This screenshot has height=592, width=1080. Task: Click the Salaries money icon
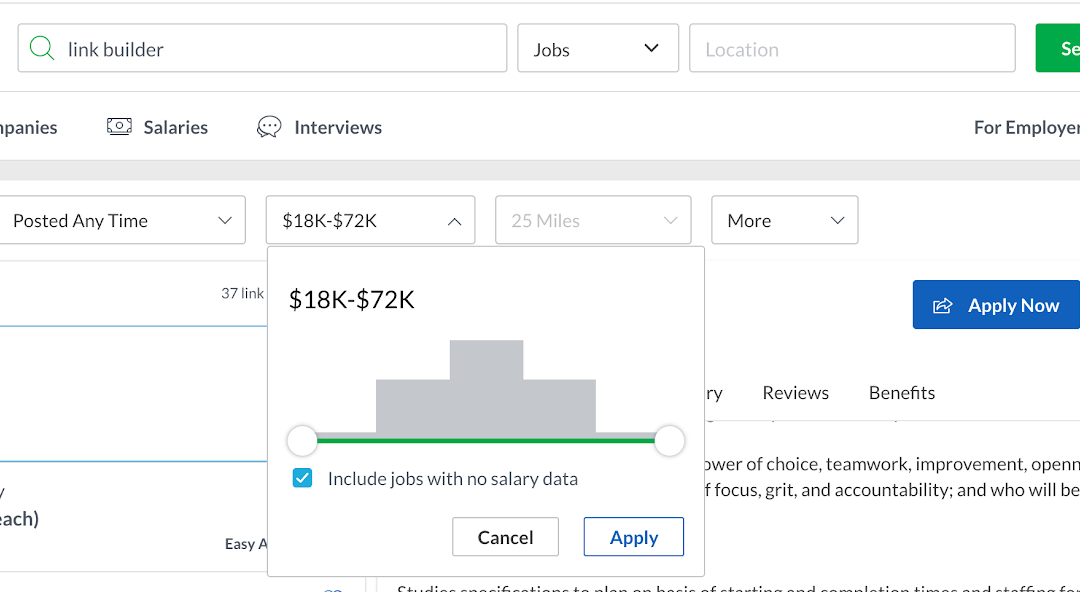point(119,127)
